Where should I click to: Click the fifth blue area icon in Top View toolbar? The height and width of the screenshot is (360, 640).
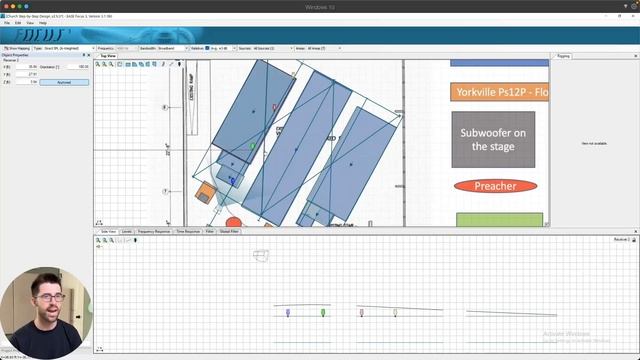coord(154,64)
